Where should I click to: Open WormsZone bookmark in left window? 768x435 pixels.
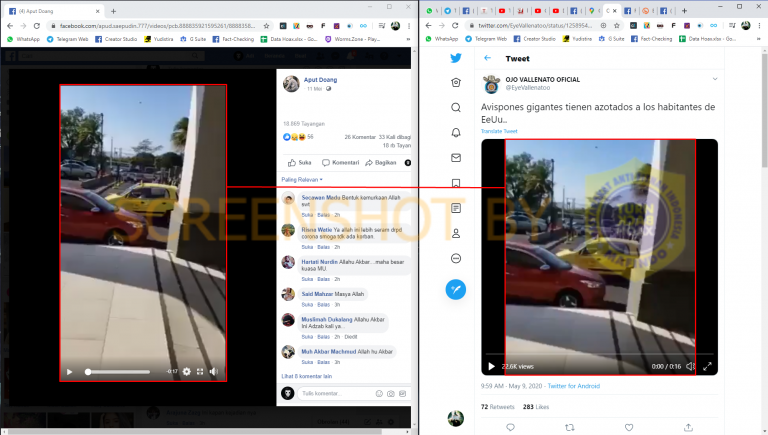pyautogui.click(x=353, y=39)
